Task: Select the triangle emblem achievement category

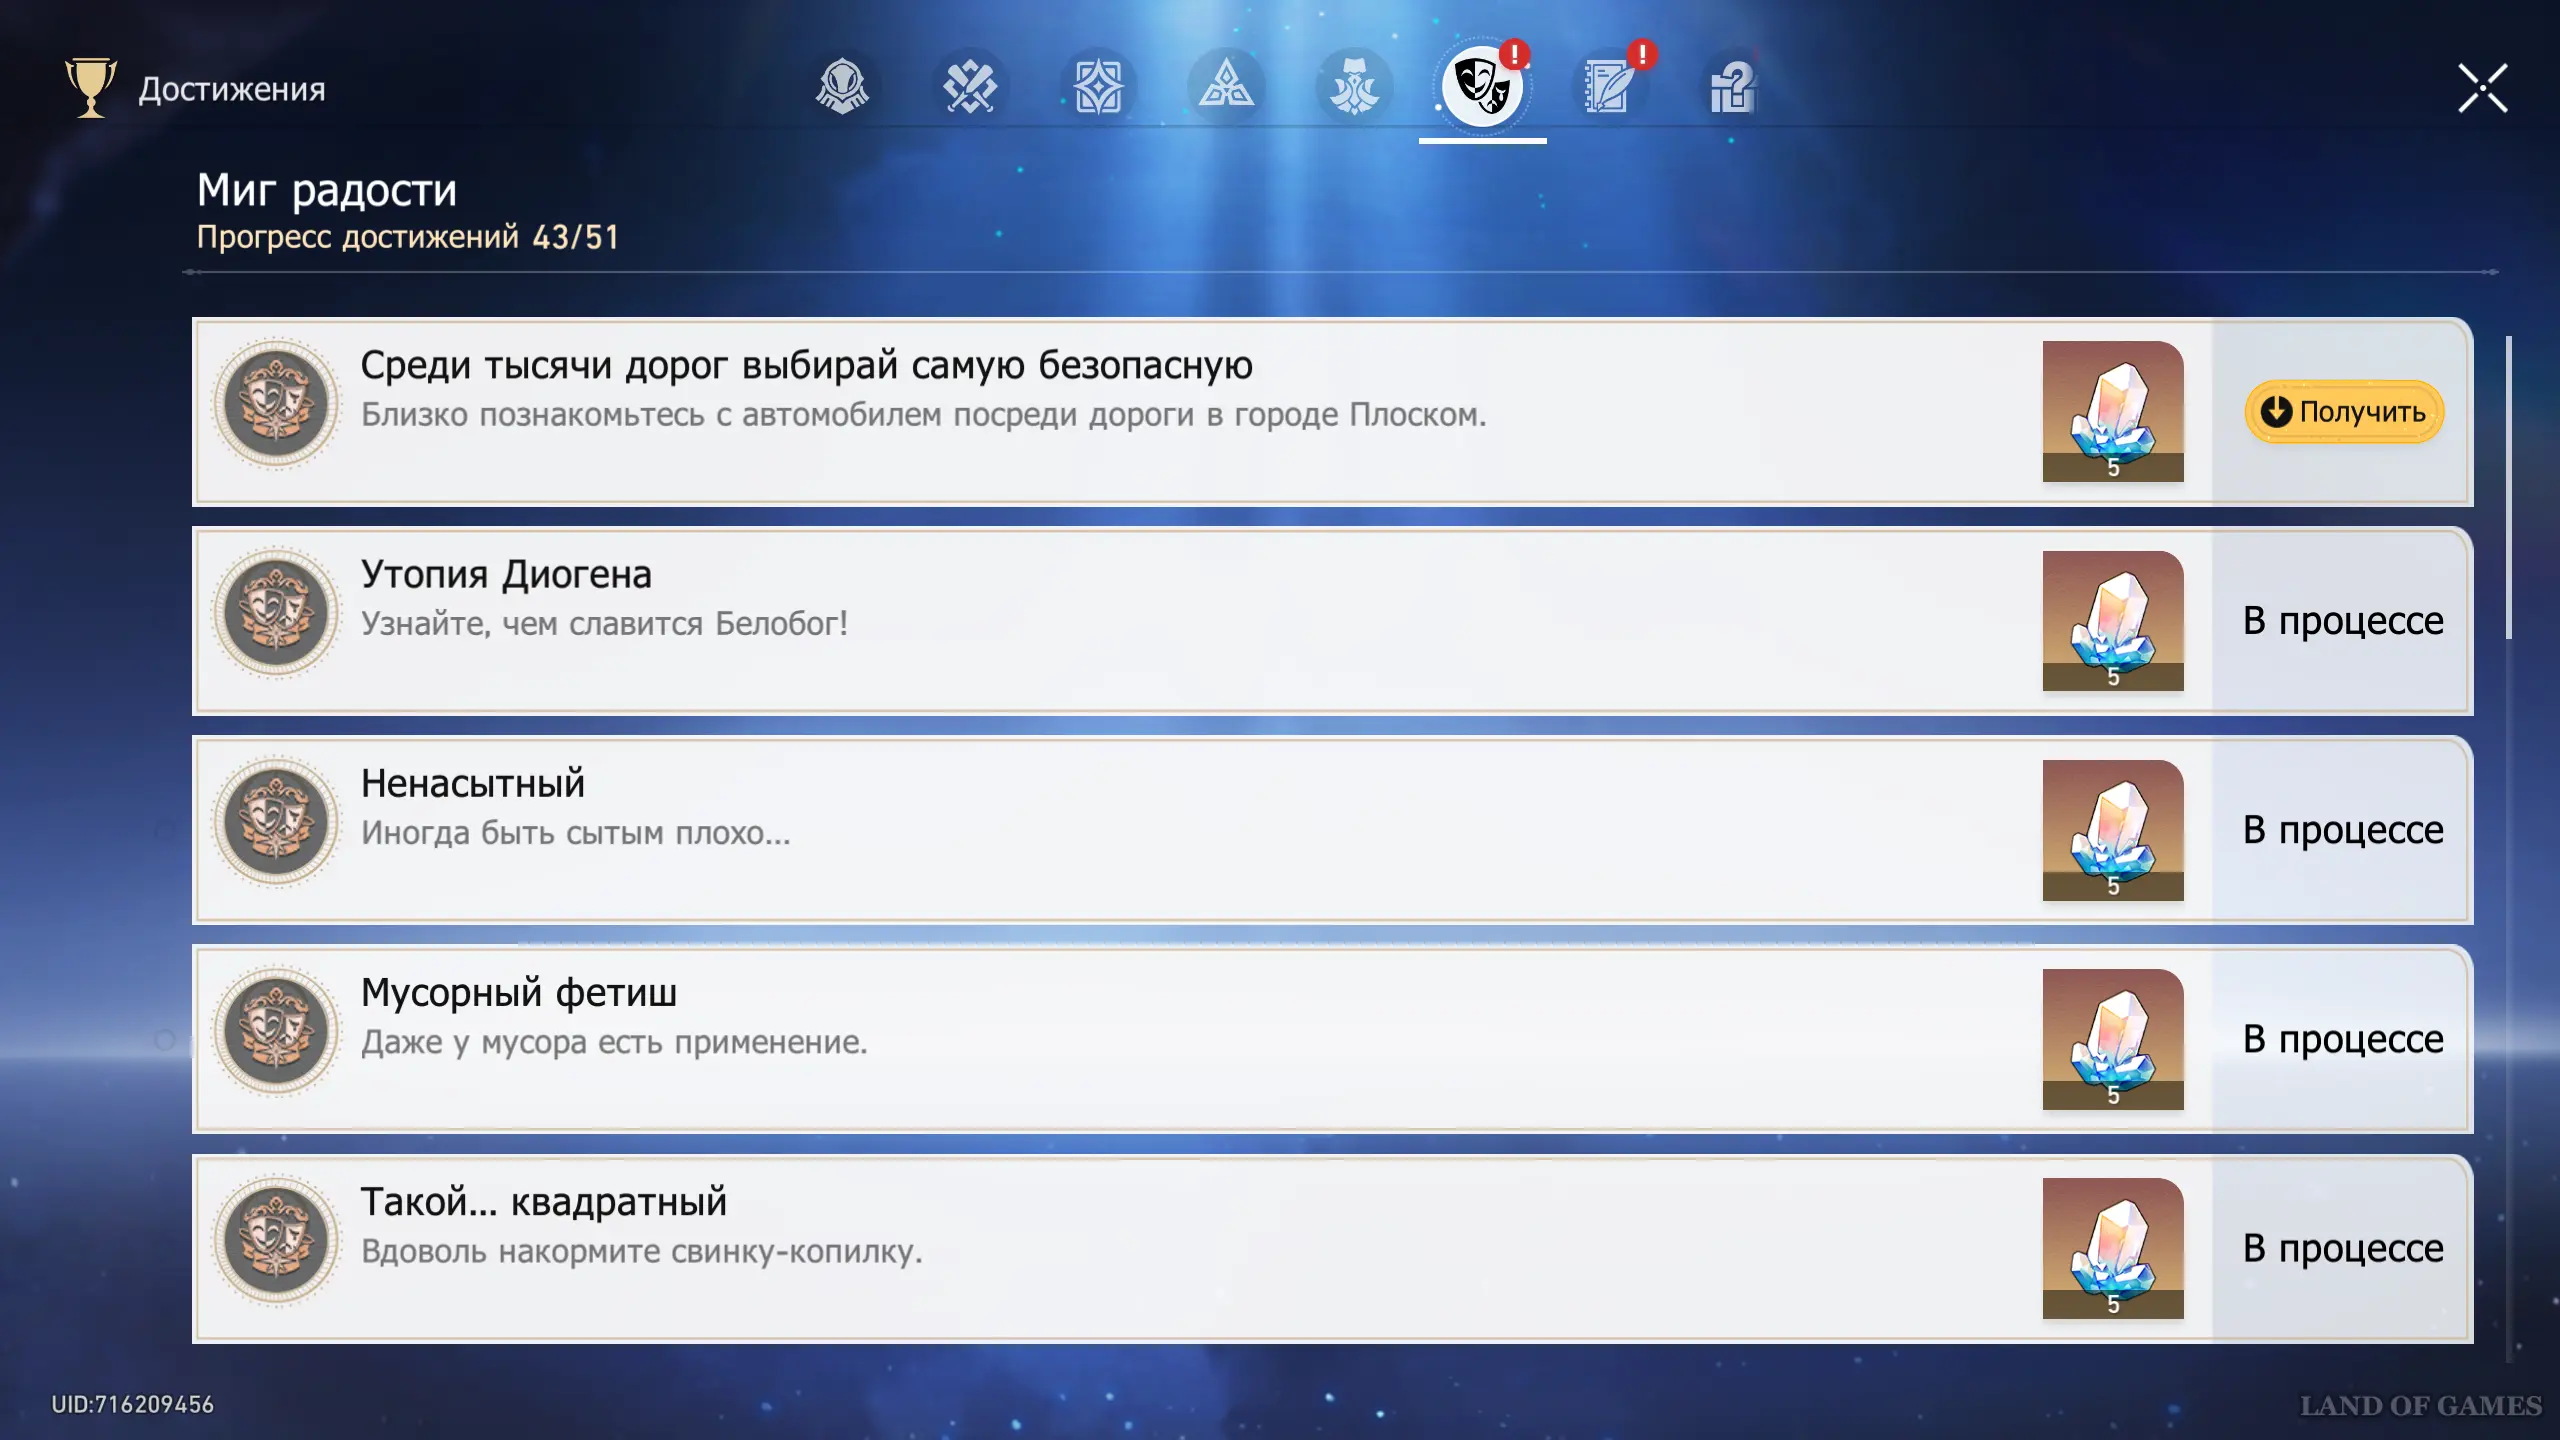Action: (1226, 87)
